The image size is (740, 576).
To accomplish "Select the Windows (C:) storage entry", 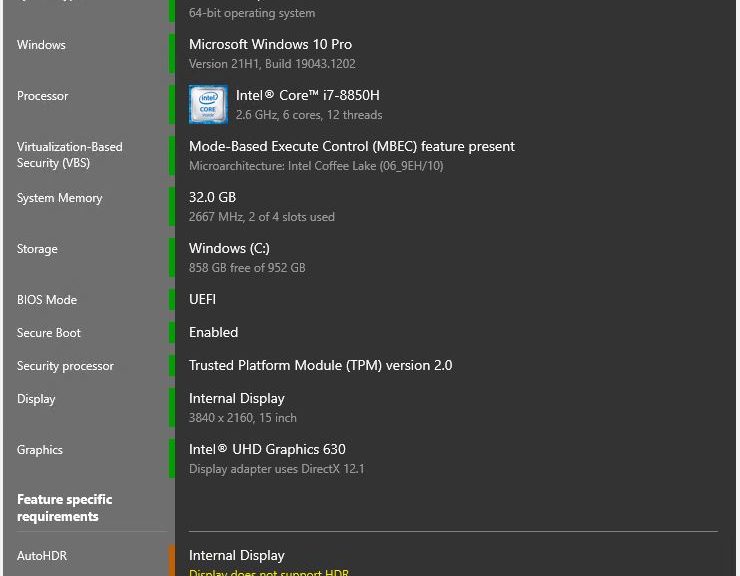I will [x=229, y=248].
